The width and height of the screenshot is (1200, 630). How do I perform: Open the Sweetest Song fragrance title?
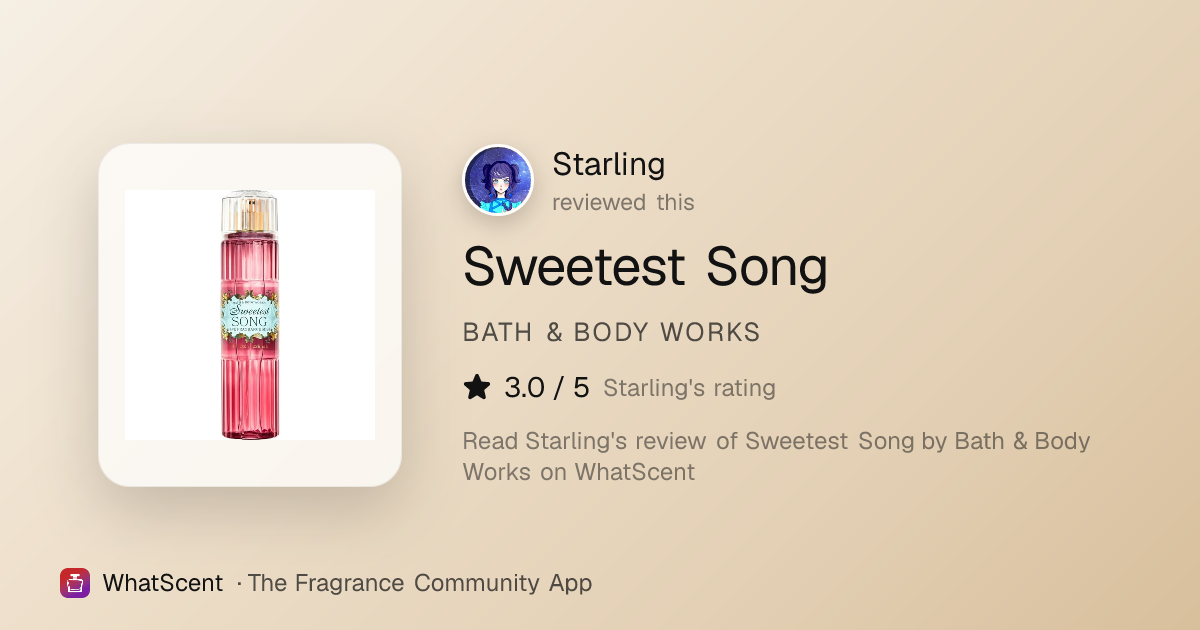tap(646, 267)
